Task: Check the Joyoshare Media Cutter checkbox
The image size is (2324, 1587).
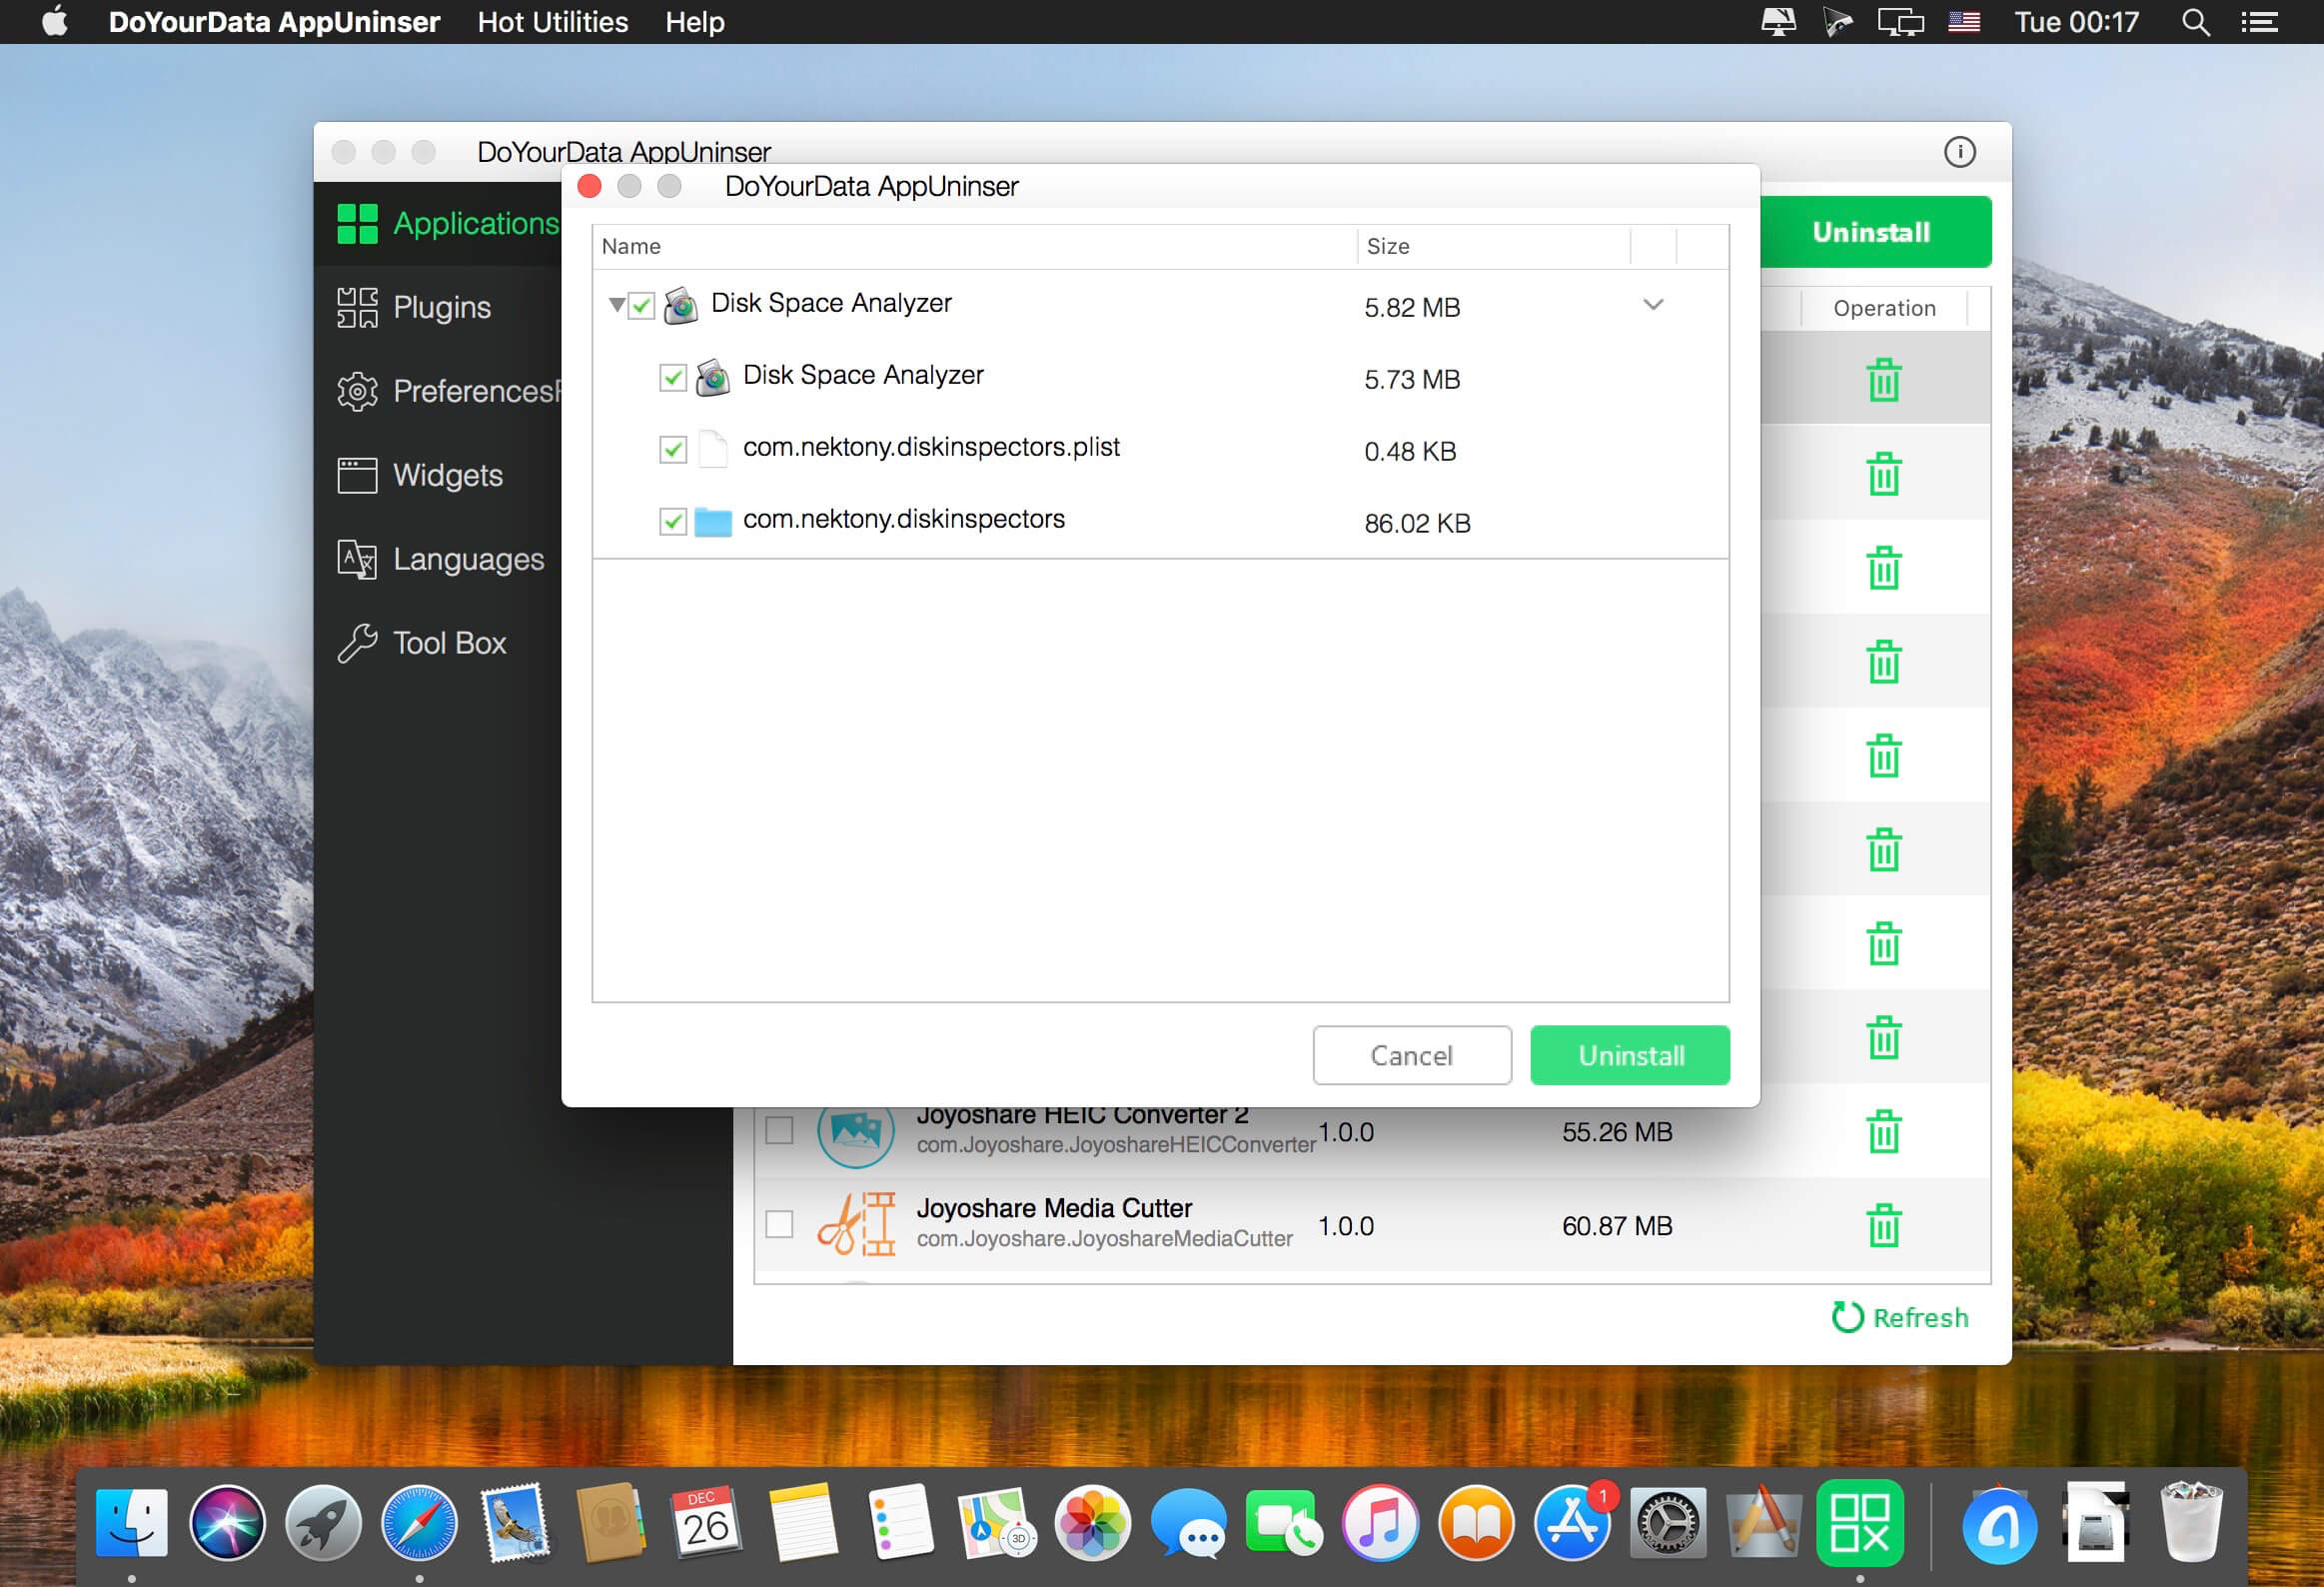Action: (x=779, y=1225)
